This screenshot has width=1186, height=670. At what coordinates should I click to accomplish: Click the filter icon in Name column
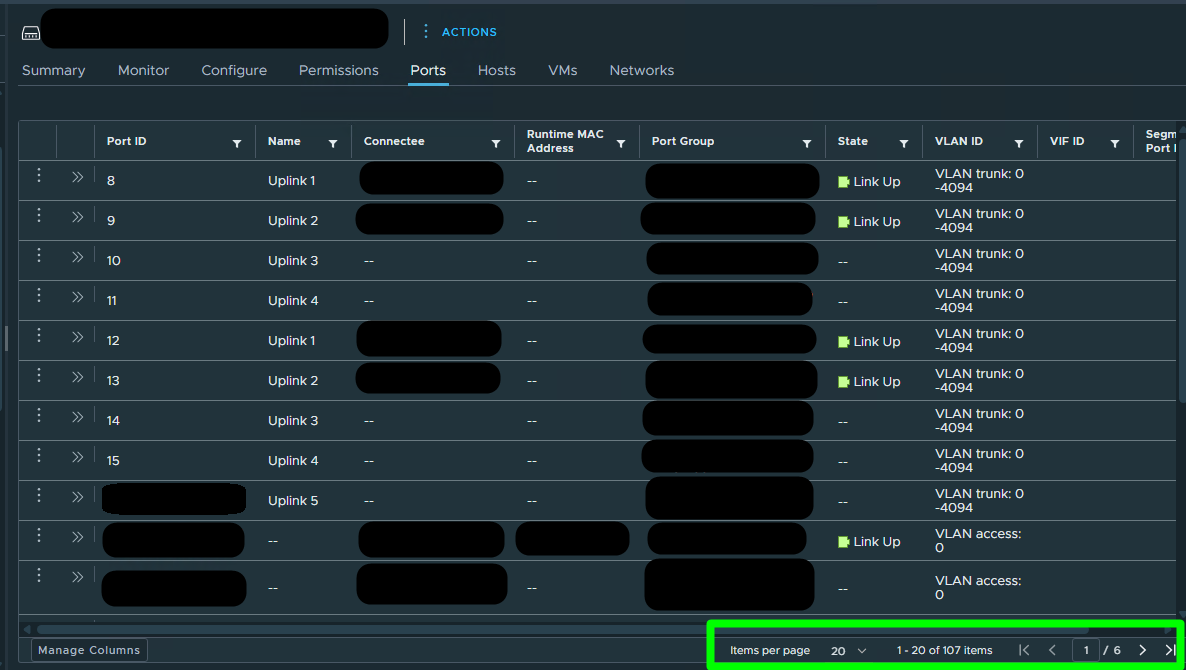click(x=333, y=144)
